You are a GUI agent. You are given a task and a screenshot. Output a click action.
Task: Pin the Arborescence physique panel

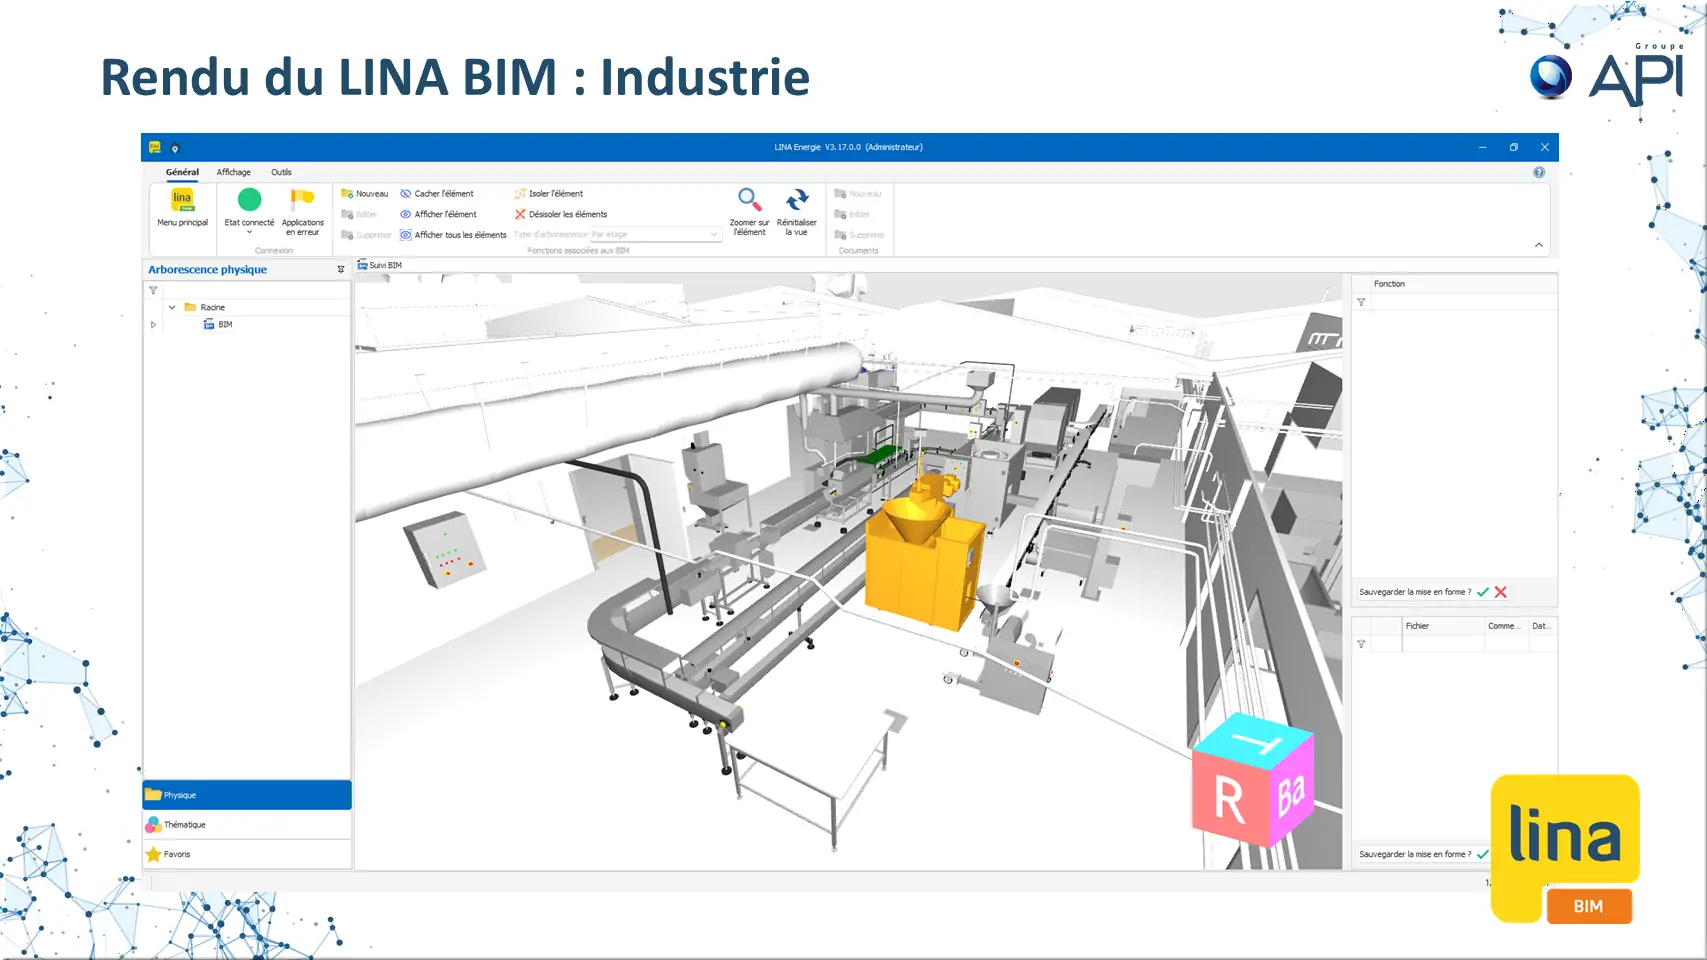click(x=341, y=270)
